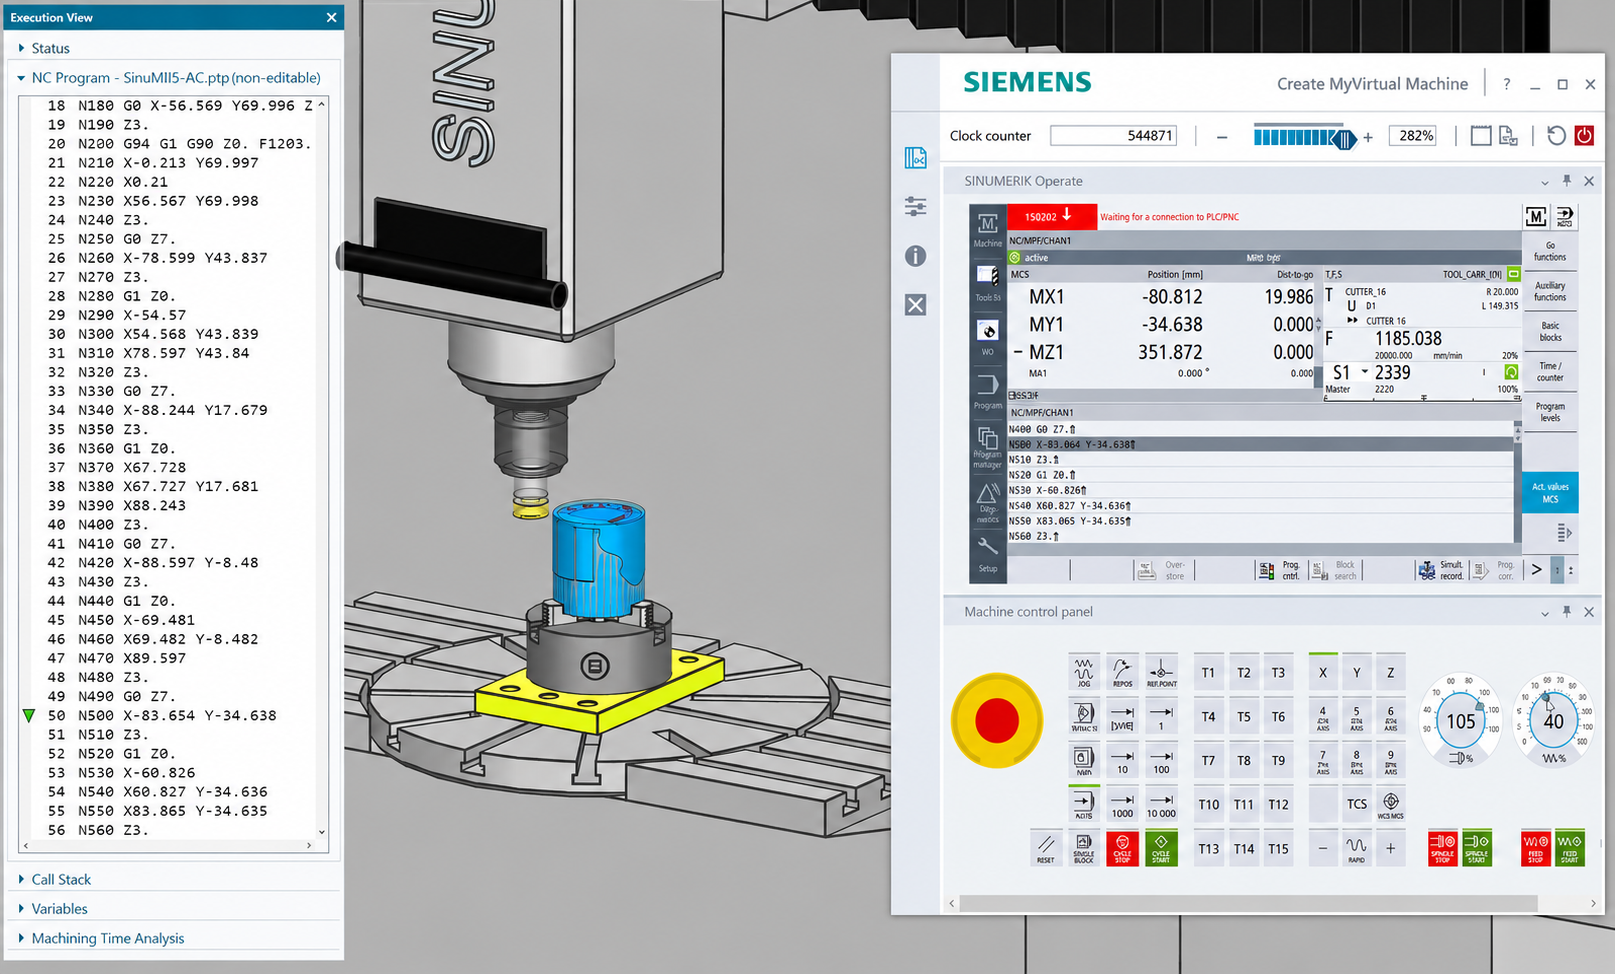Collapse the NC Program section

click(x=22, y=77)
